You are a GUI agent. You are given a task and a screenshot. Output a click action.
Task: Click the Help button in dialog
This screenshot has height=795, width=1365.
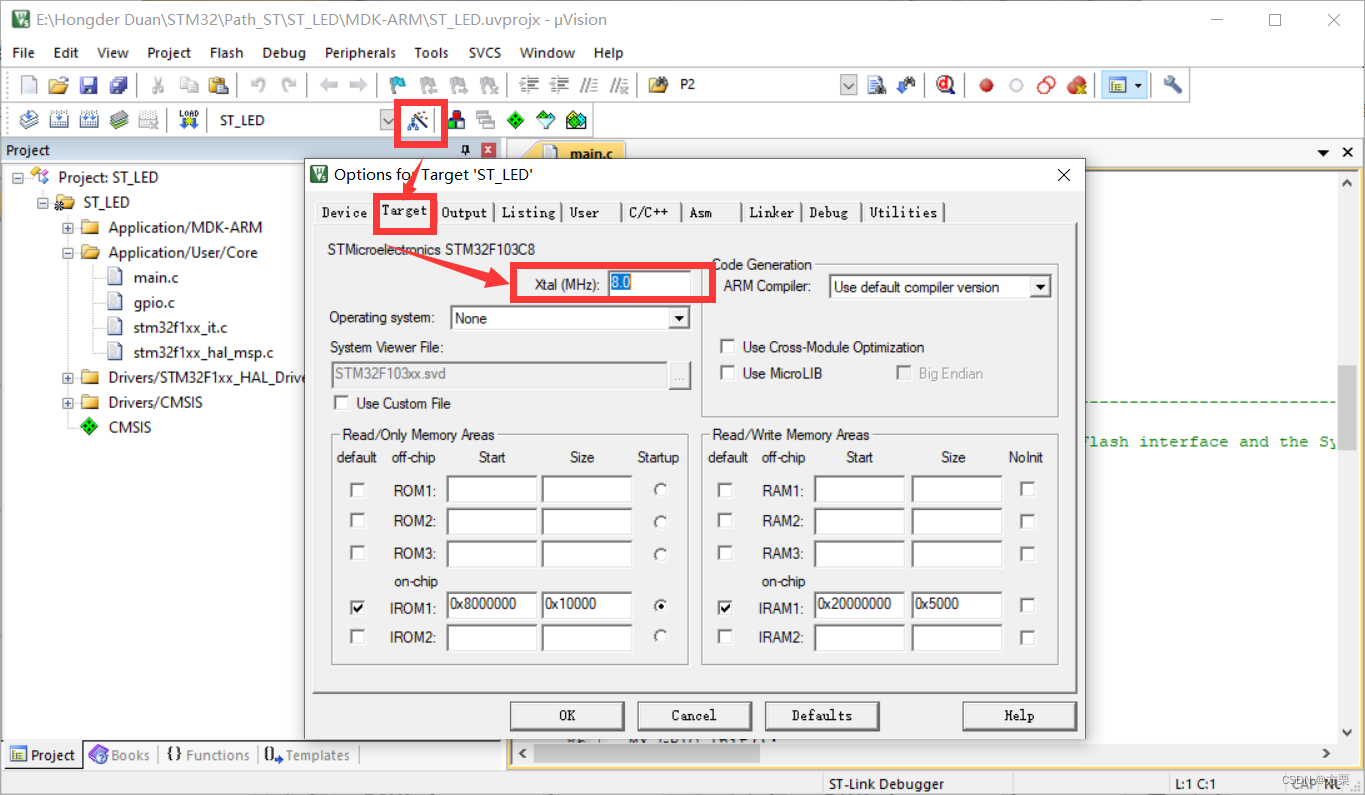[x=1019, y=715]
